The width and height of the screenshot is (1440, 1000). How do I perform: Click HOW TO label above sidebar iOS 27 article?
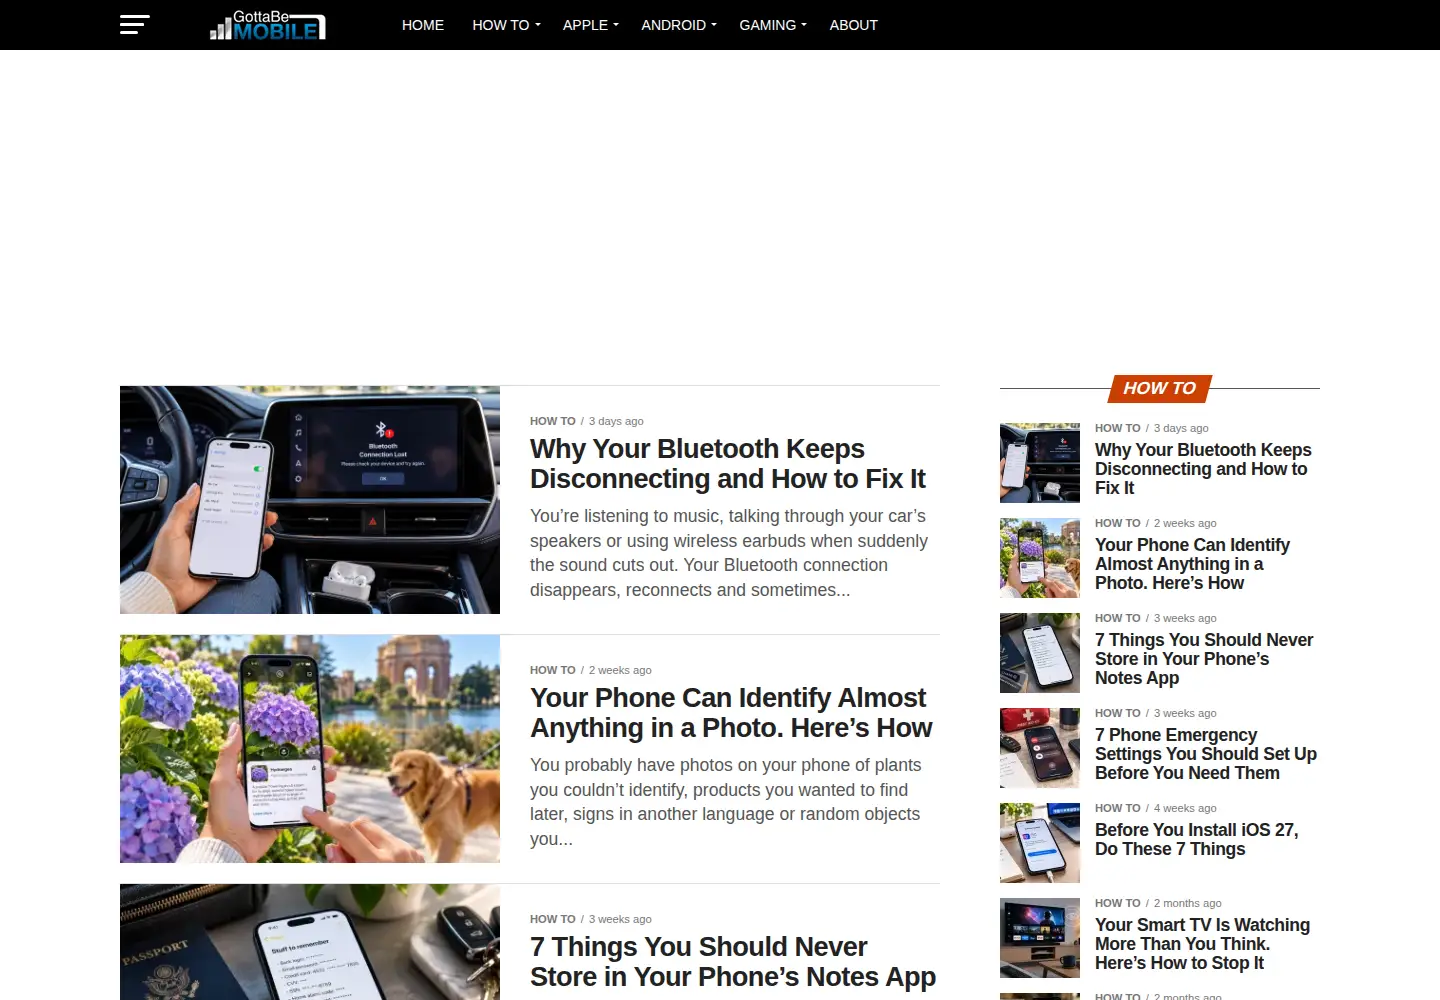click(1118, 808)
